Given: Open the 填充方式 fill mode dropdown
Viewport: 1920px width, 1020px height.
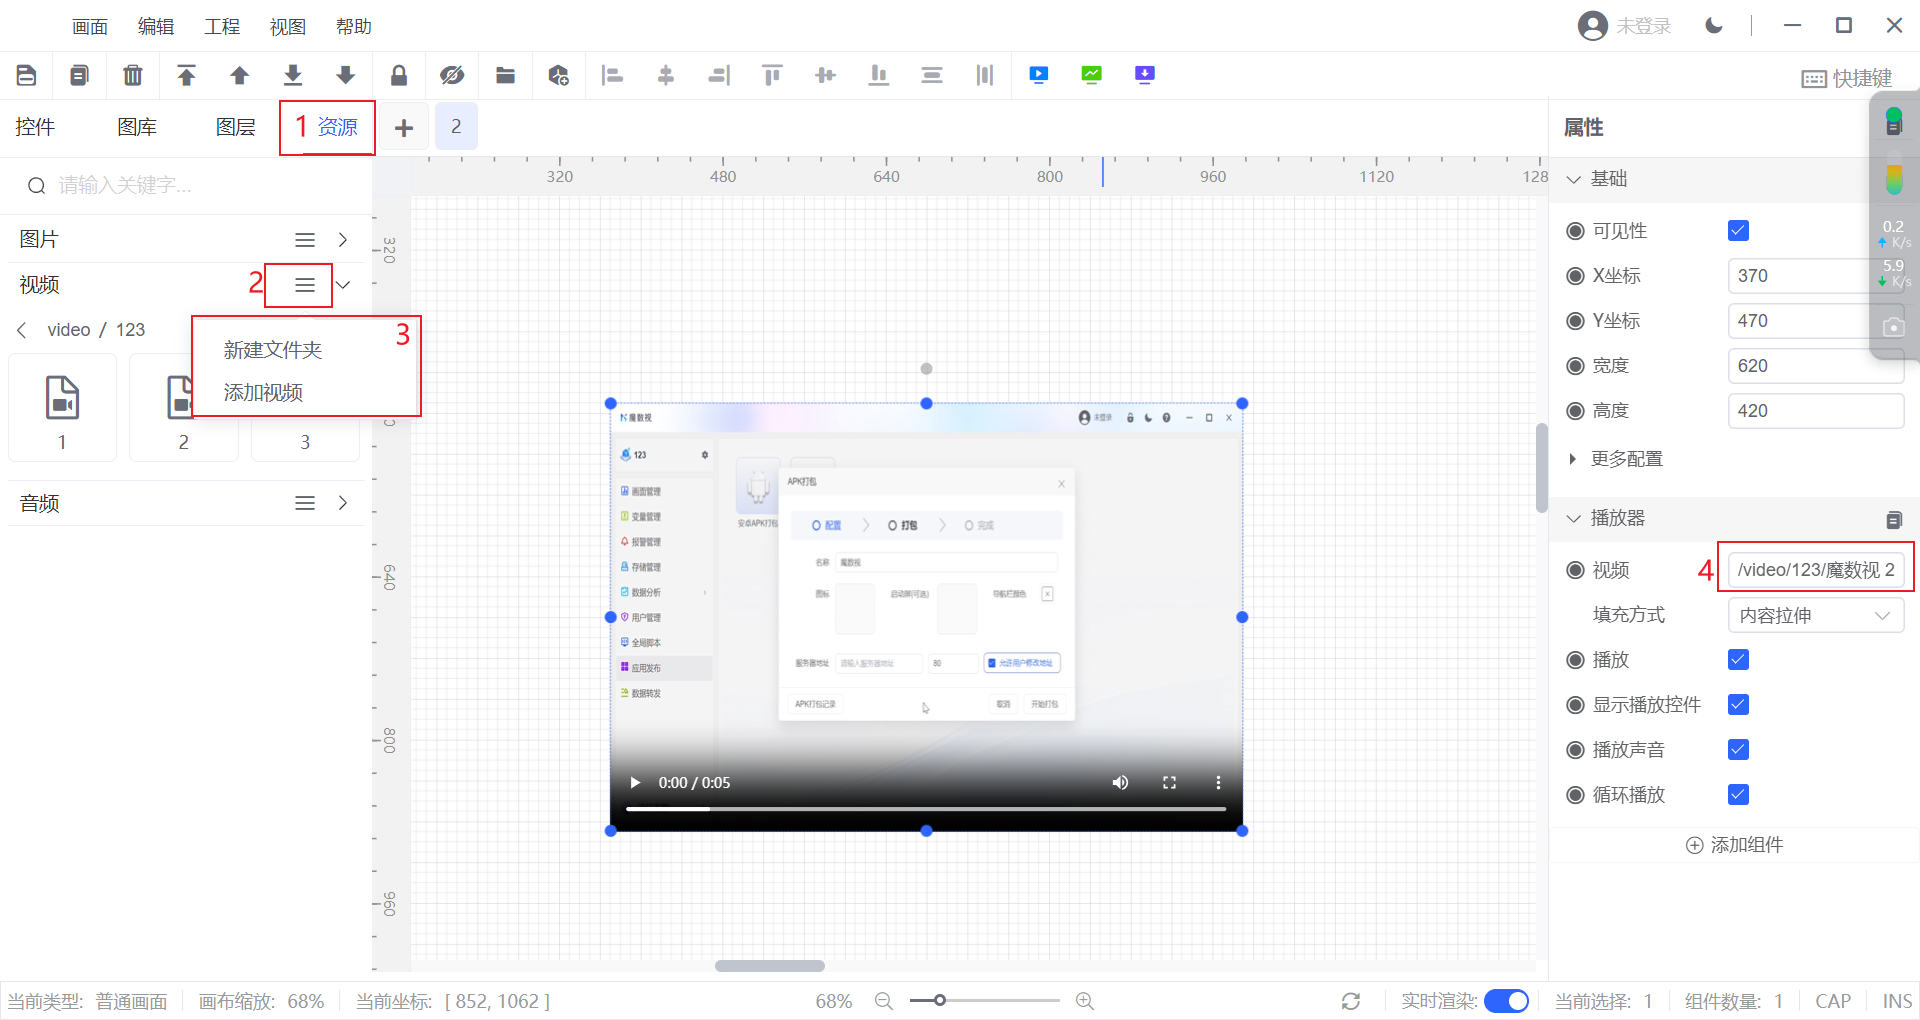Looking at the screenshot, I should tap(1815, 616).
